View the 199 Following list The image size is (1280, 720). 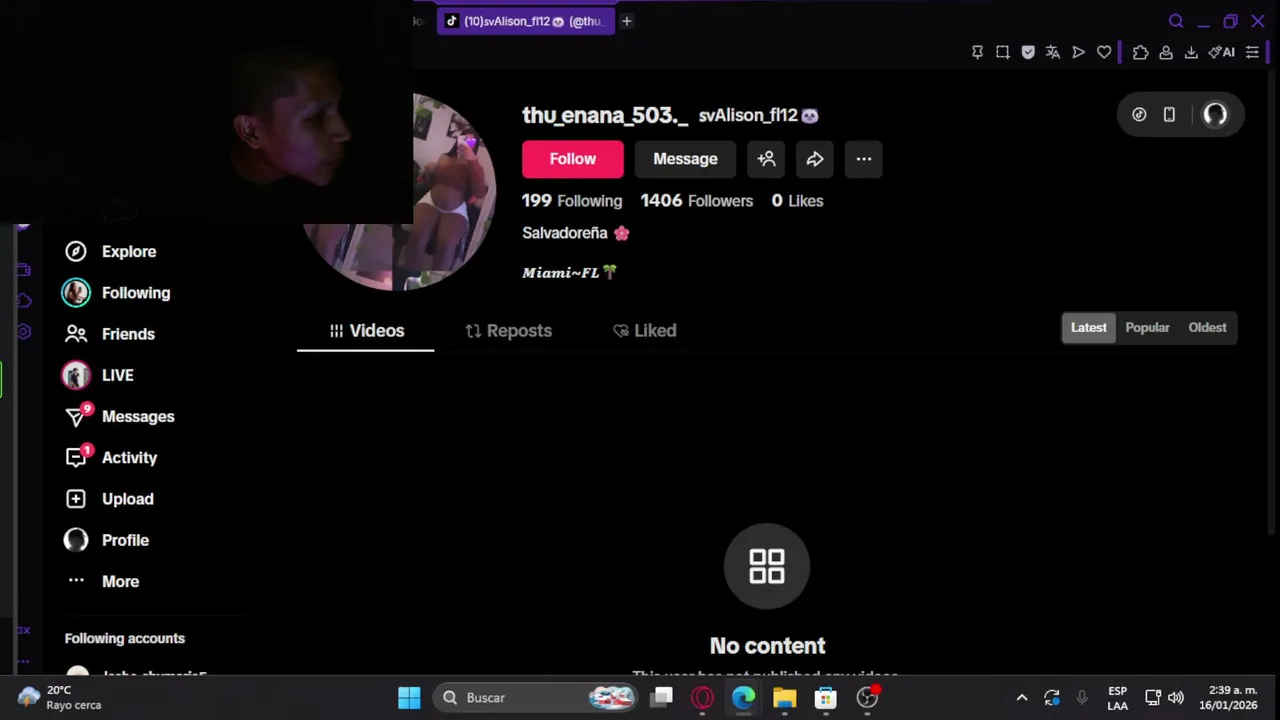[x=572, y=201]
